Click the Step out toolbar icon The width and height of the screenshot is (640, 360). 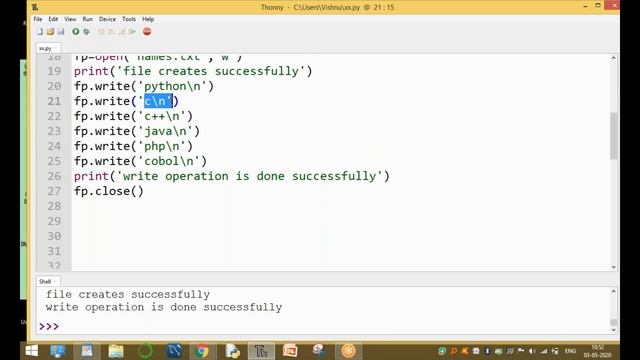pyautogui.click(x=122, y=32)
